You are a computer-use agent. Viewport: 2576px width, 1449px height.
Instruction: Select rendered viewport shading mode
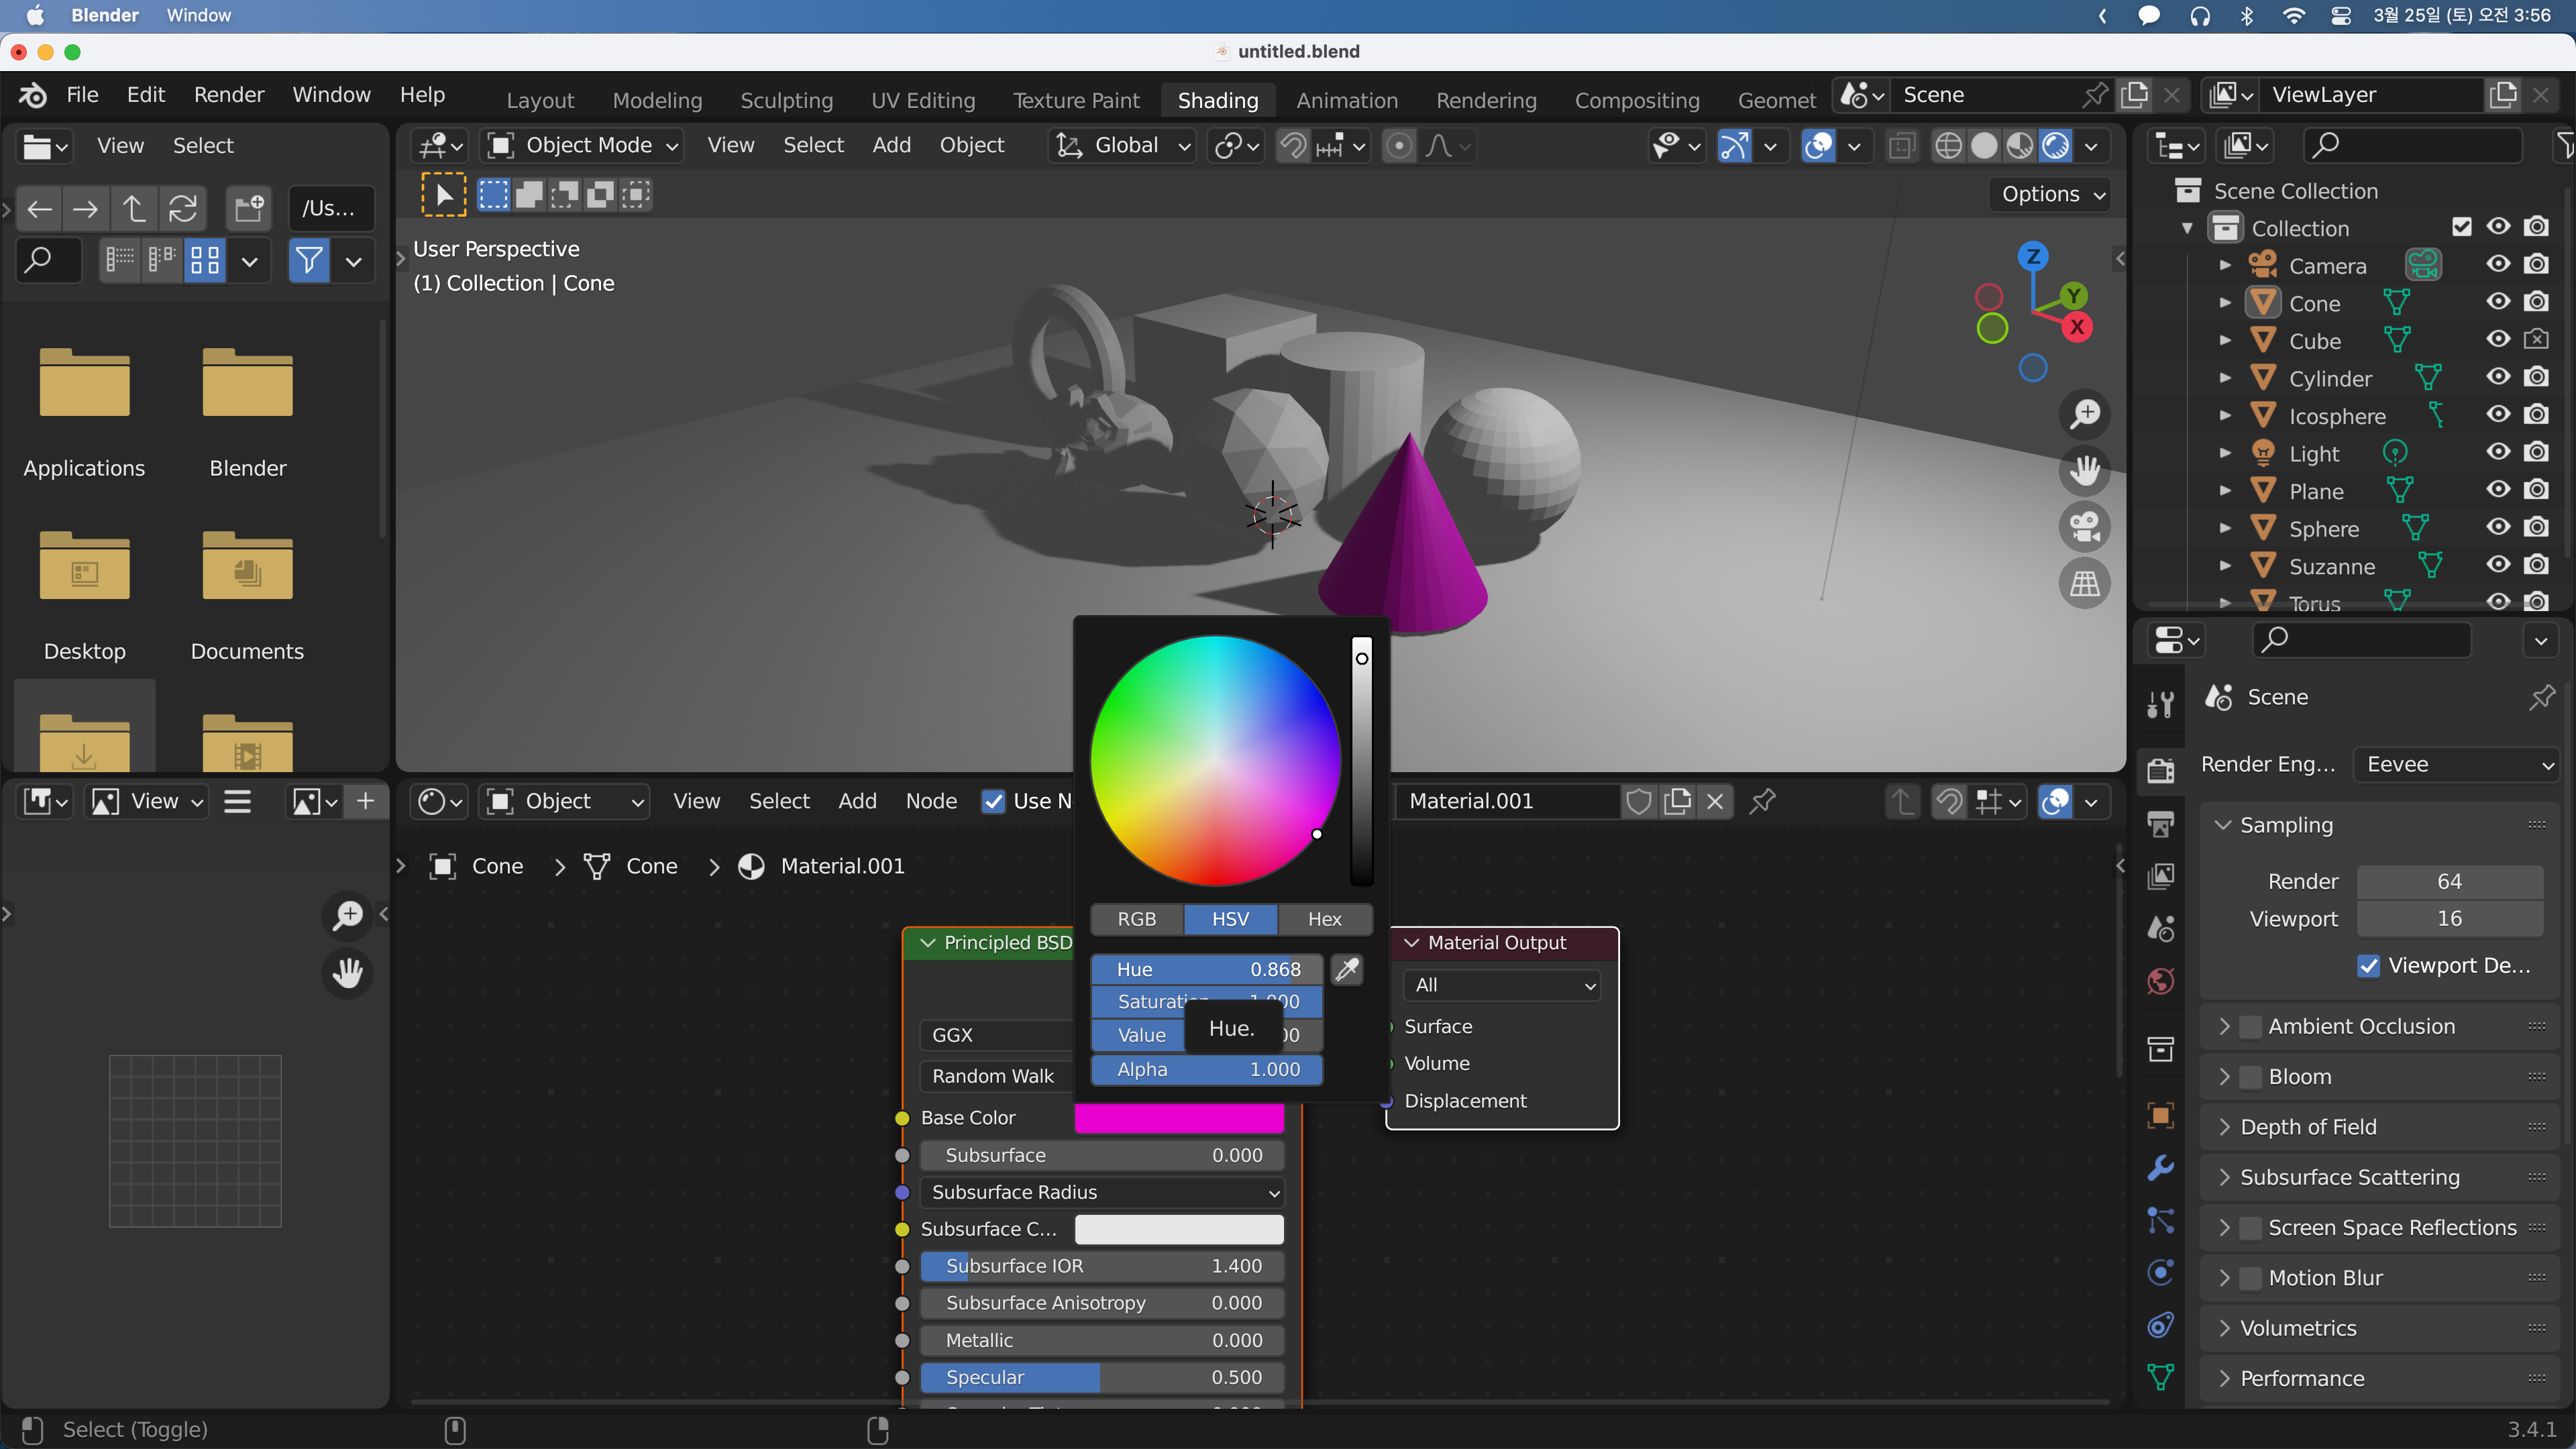click(x=2056, y=146)
